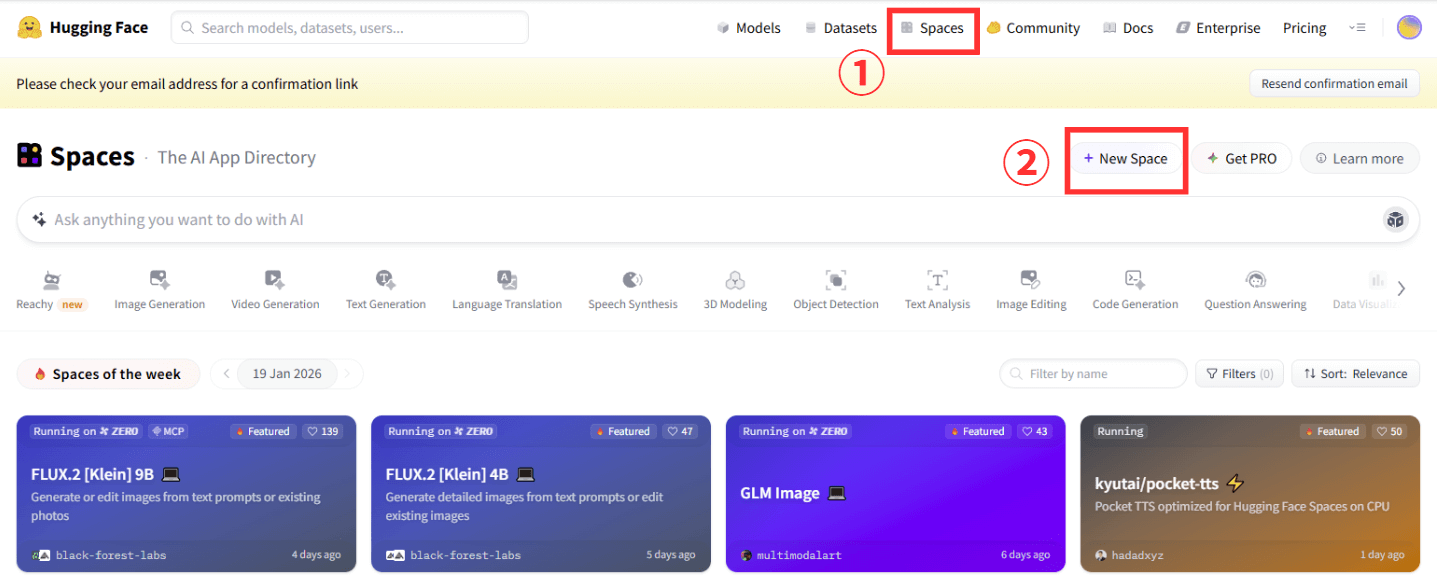Choose the 3D Modeling category icon

tap(735, 281)
